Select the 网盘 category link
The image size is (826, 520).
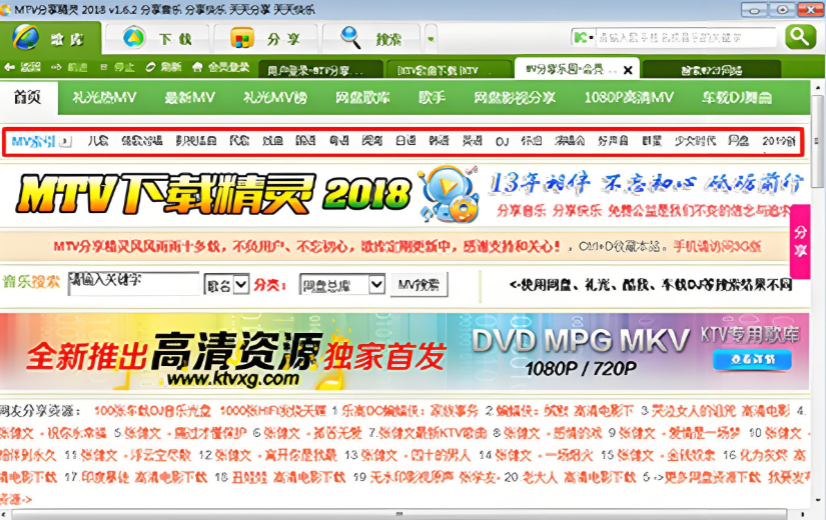pos(738,141)
